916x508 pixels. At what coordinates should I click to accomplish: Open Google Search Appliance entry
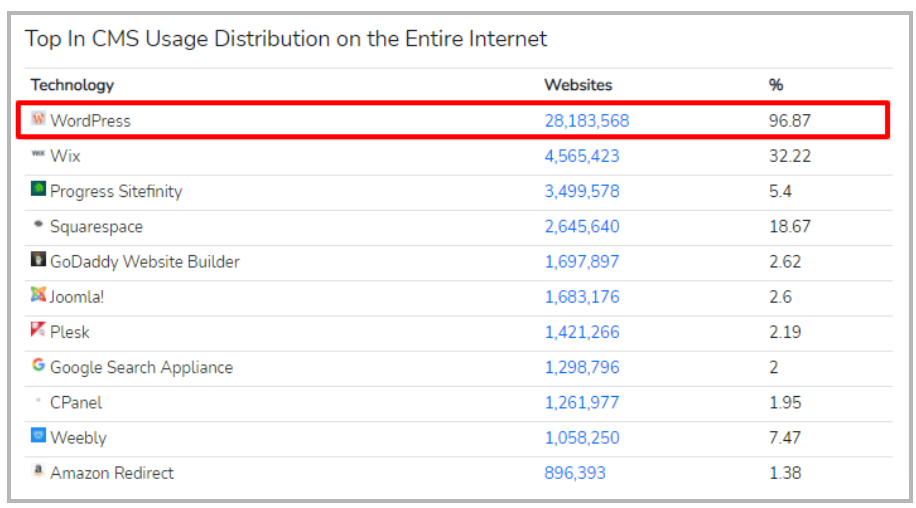(x=141, y=367)
